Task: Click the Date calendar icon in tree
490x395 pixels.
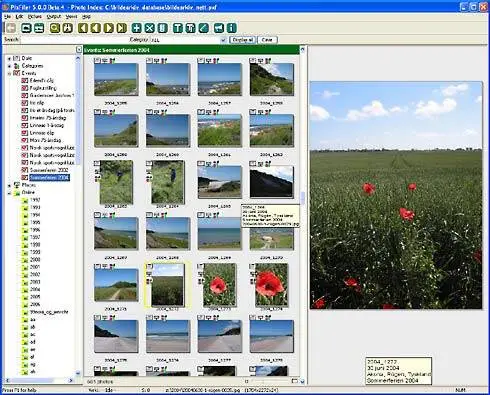Action: pos(16,58)
